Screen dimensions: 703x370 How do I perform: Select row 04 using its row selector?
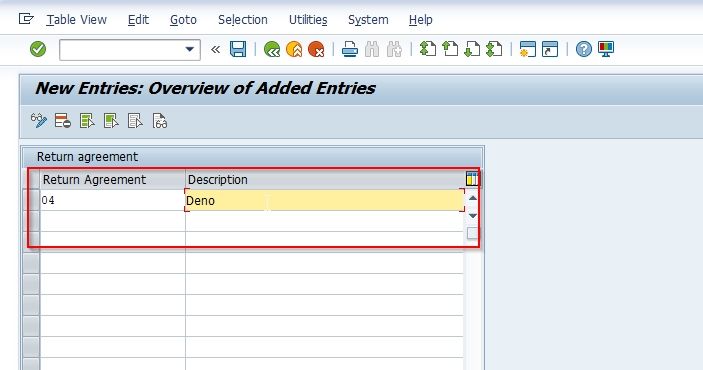(31, 200)
